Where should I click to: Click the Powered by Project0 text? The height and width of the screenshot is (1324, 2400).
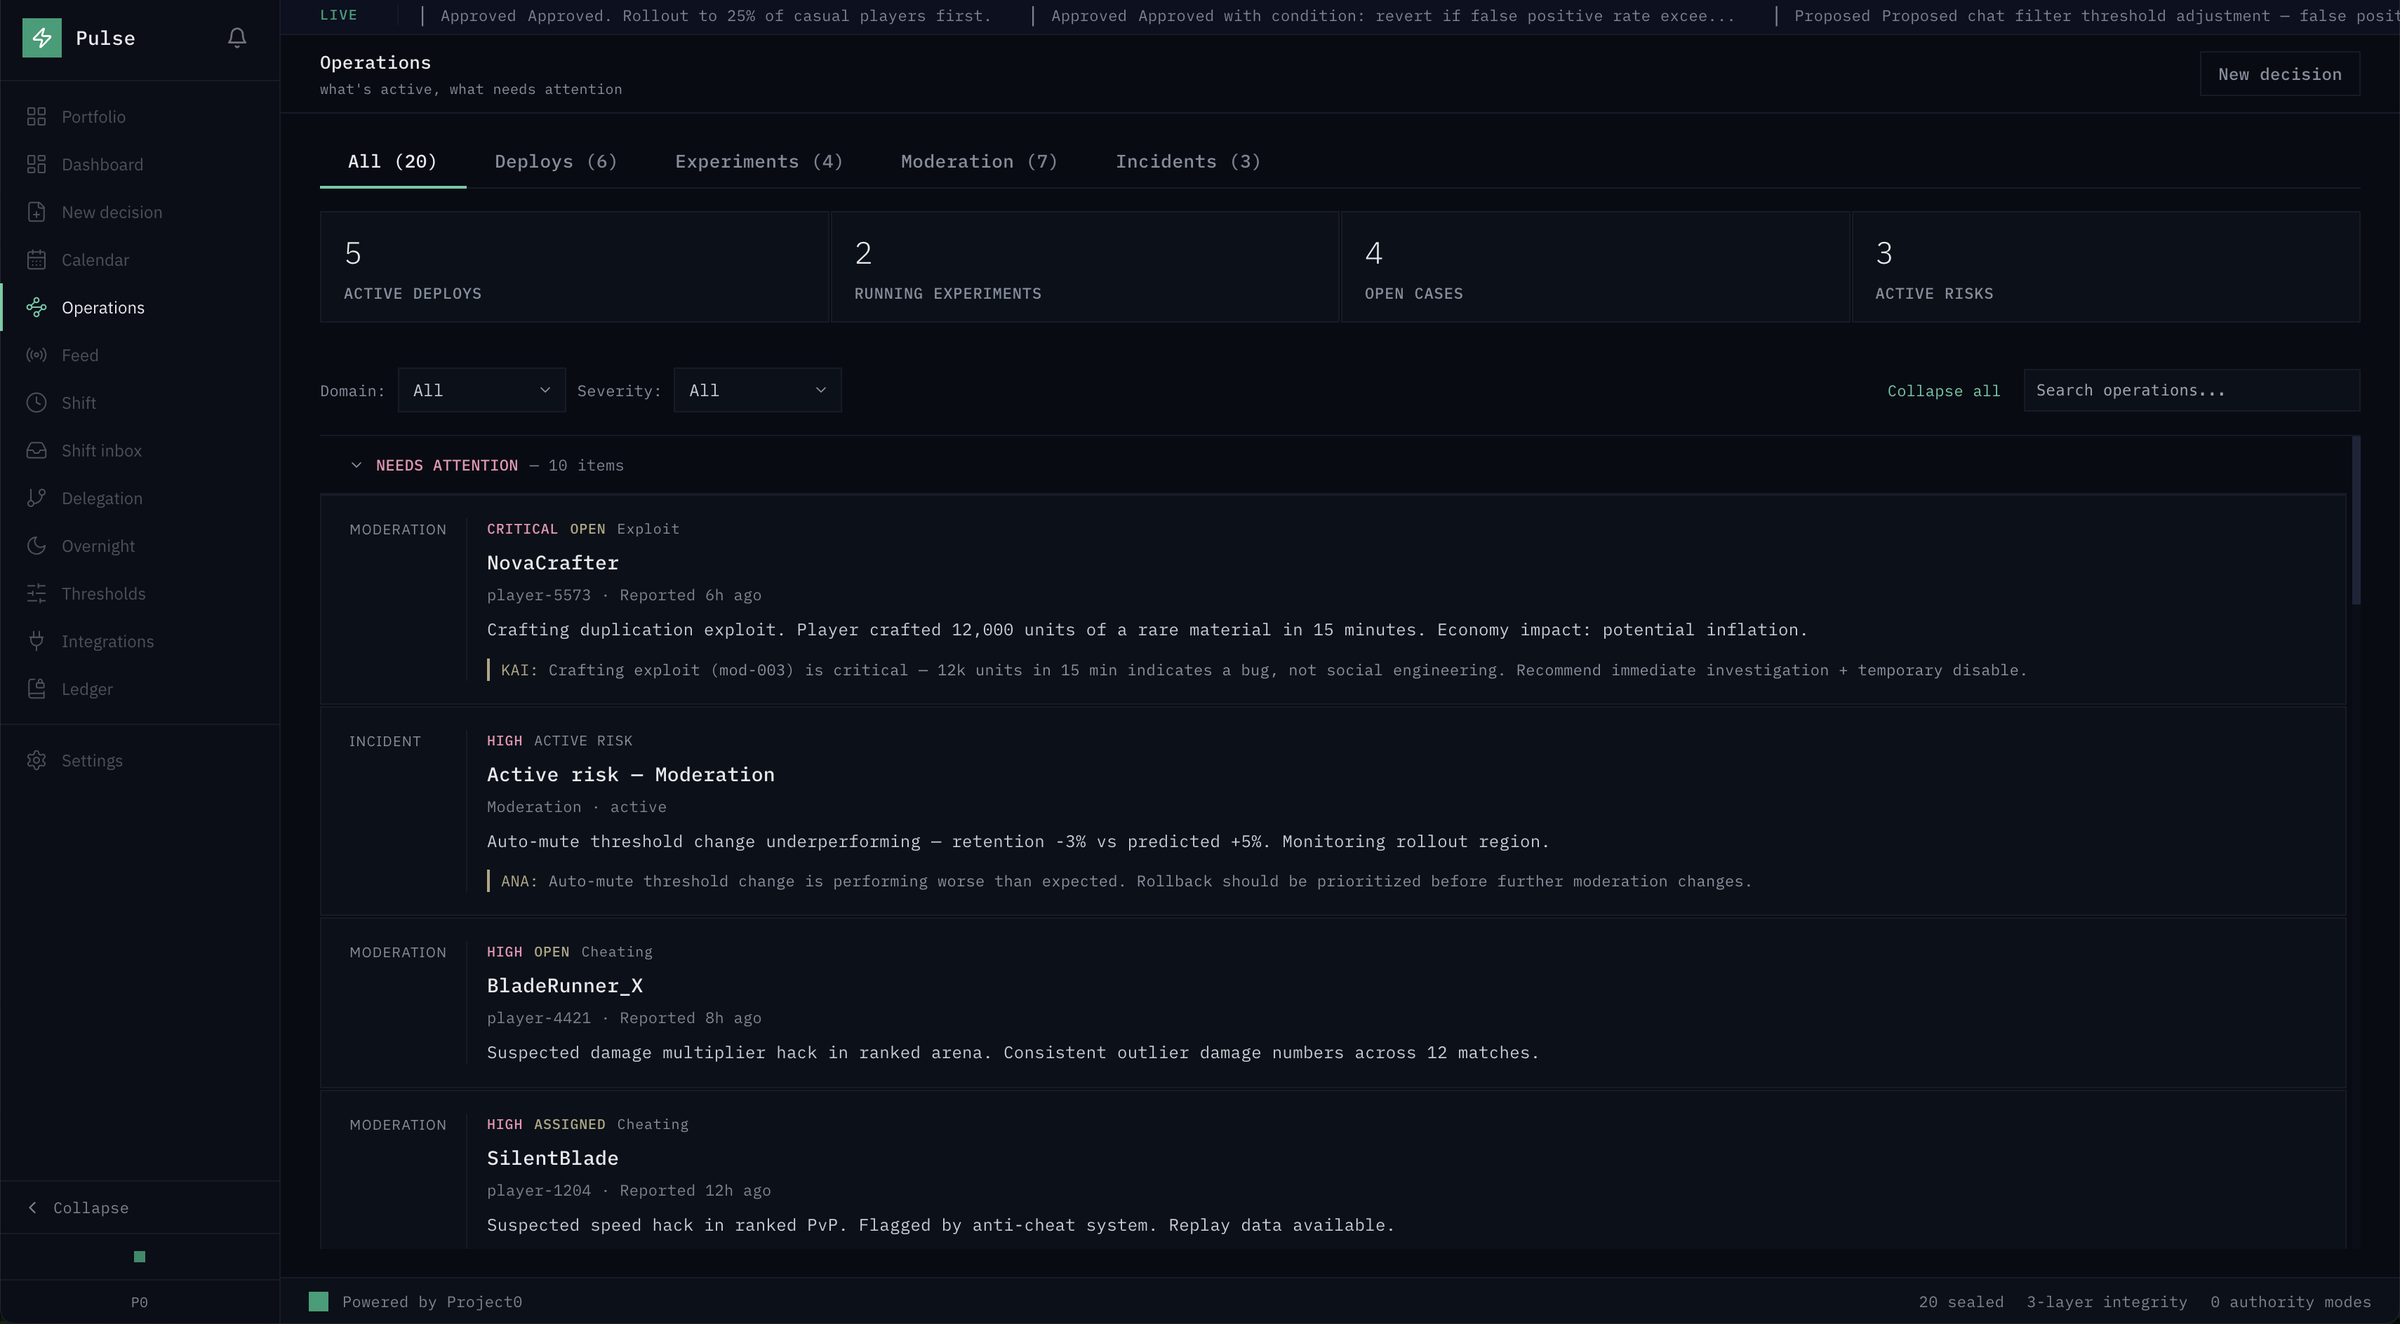pyautogui.click(x=432, y=1302)
